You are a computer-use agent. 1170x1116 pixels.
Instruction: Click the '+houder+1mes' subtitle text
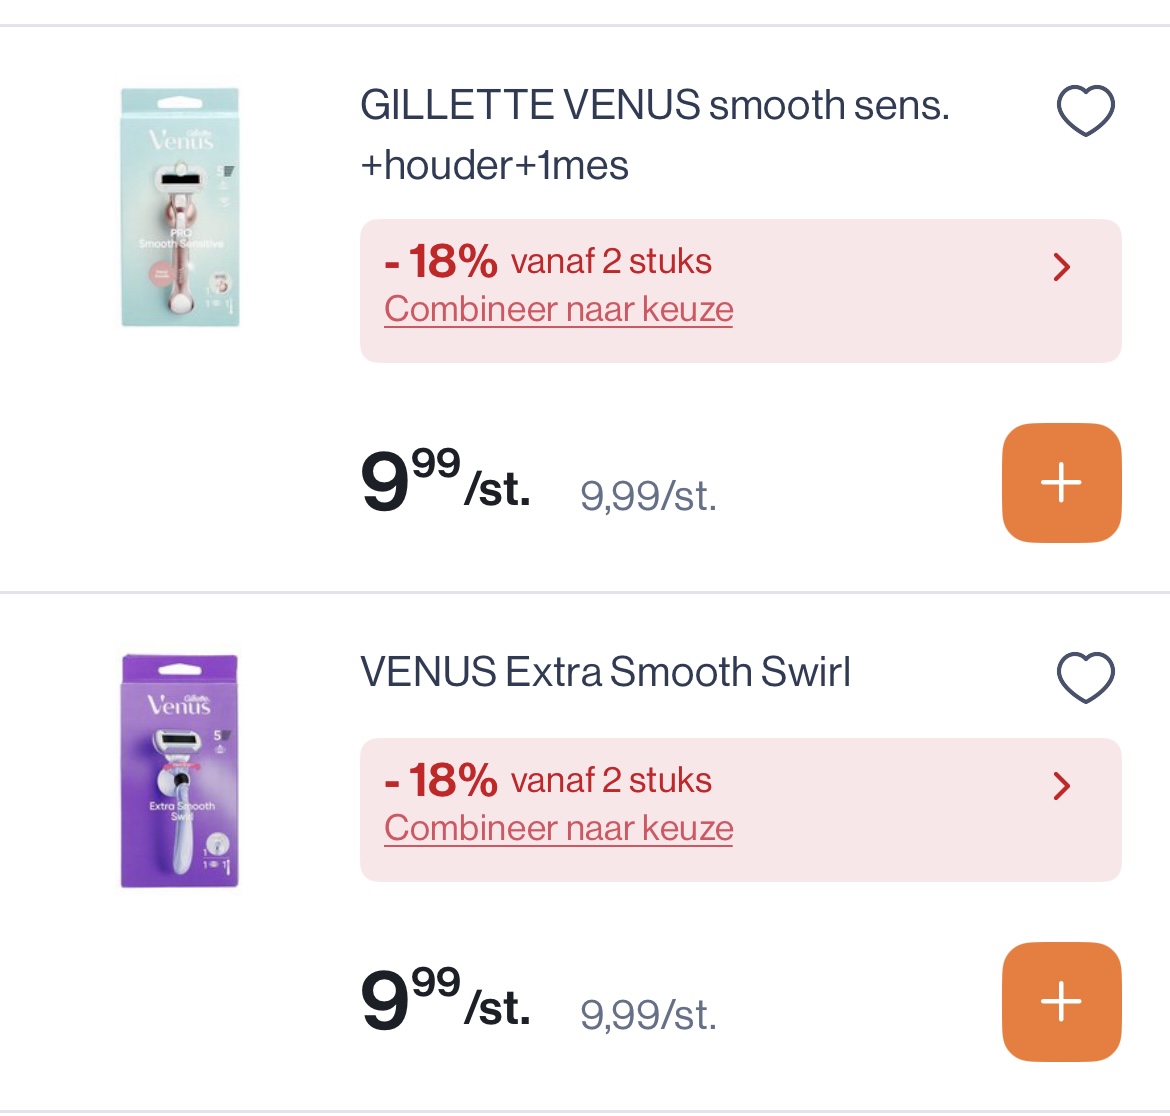(x=494, y=165)
